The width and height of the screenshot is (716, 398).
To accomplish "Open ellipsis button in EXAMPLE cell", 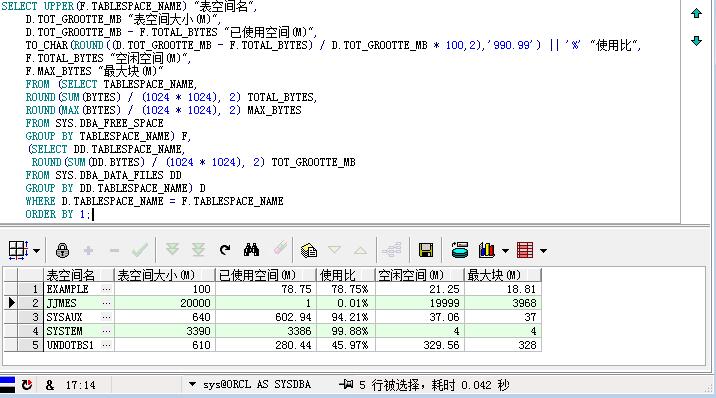I will click(x=106, y=289).
